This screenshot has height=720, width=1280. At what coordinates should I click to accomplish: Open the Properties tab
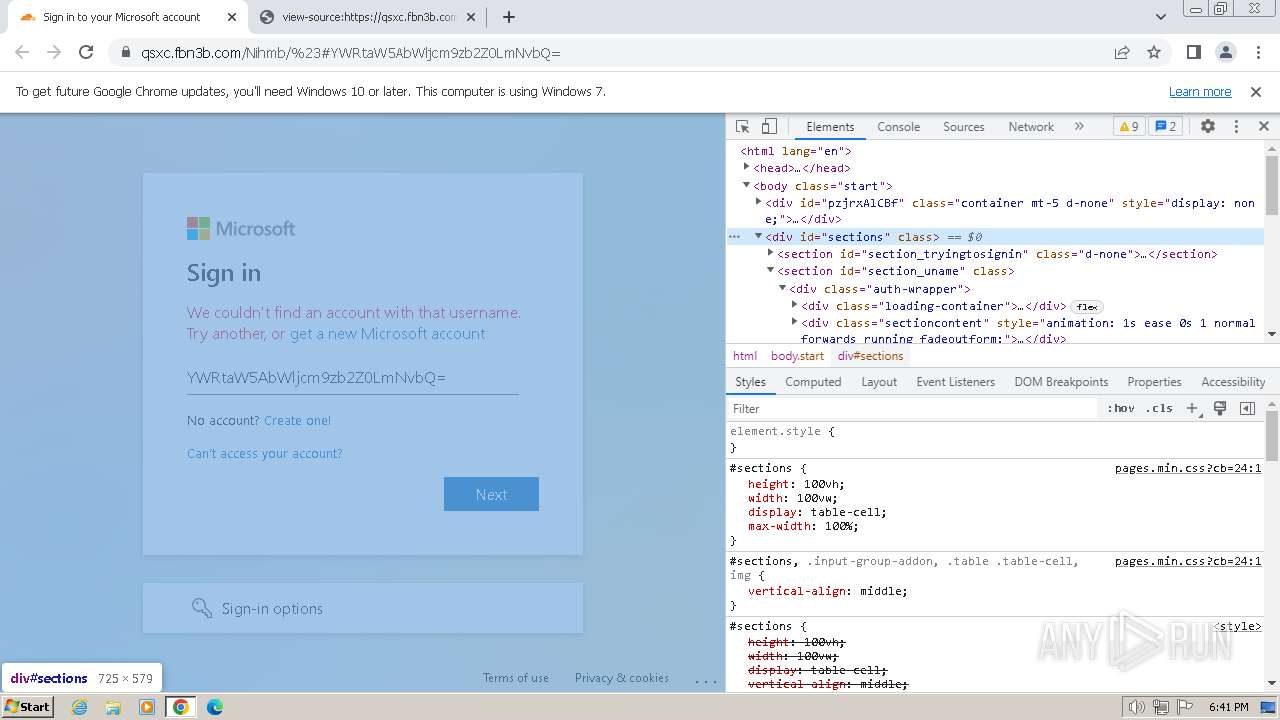[x=1154, y=382]
